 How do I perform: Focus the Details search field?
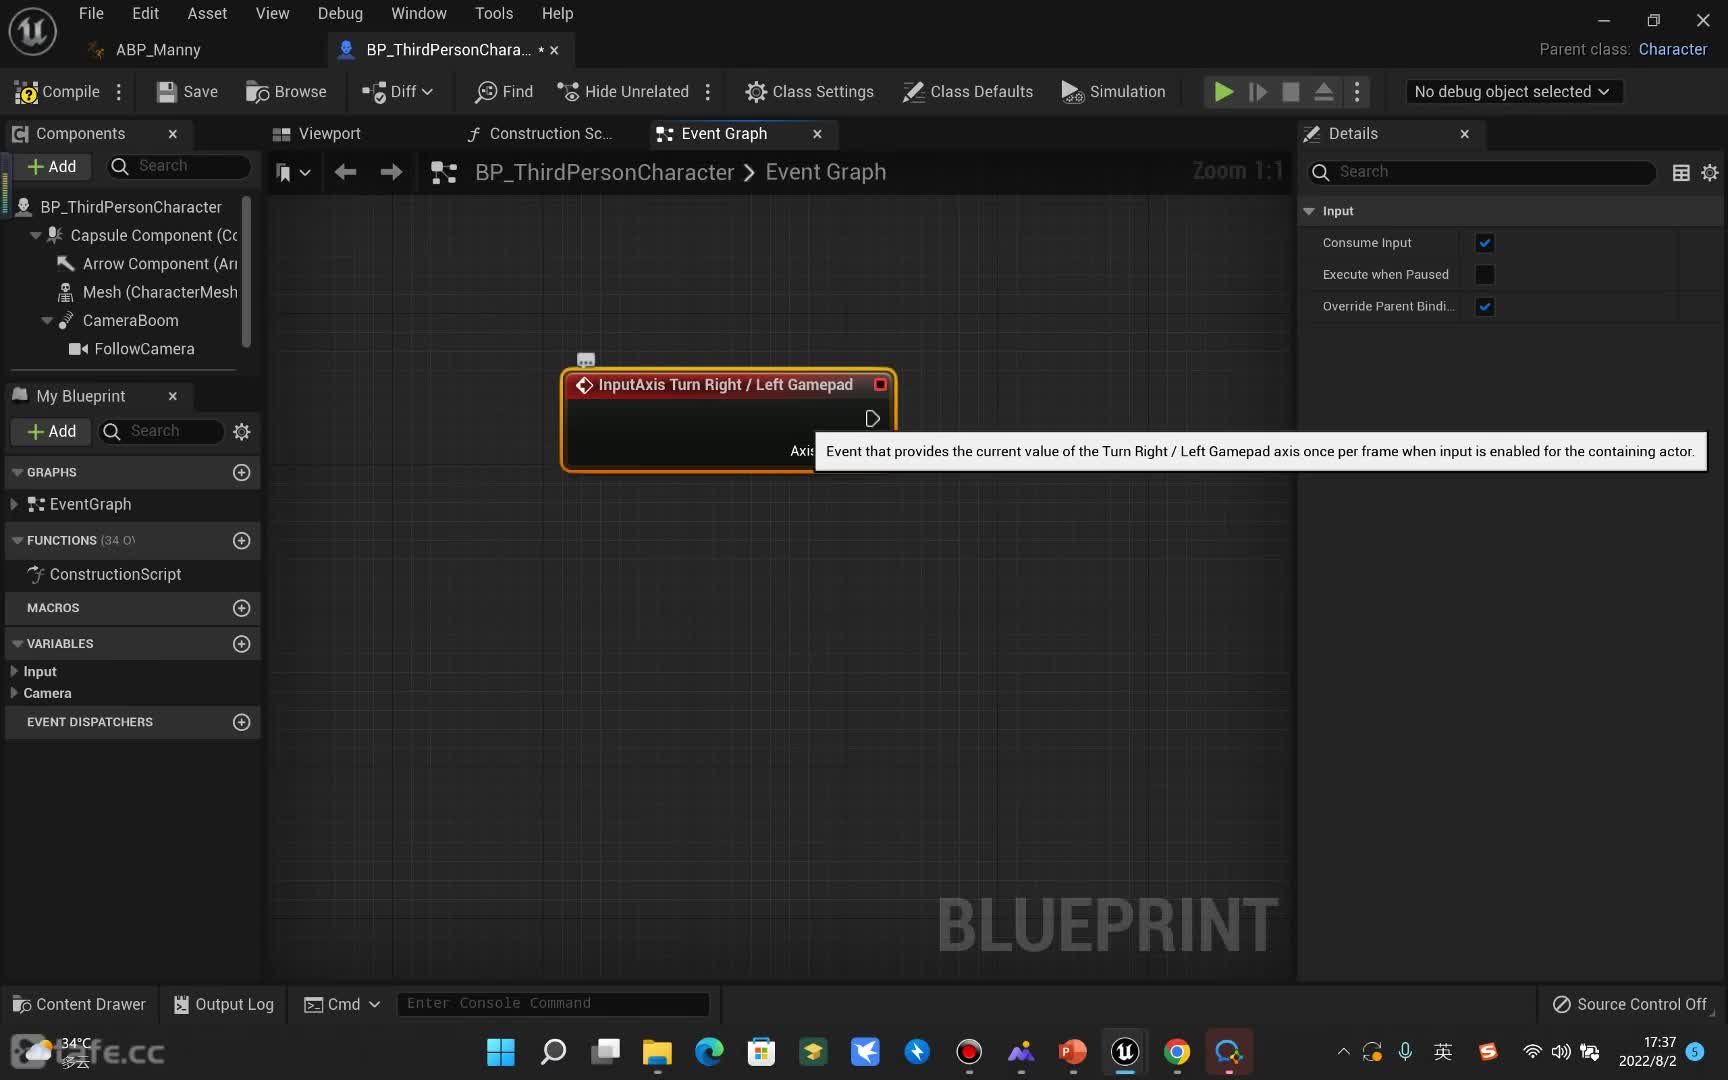tap(1481, 172)
